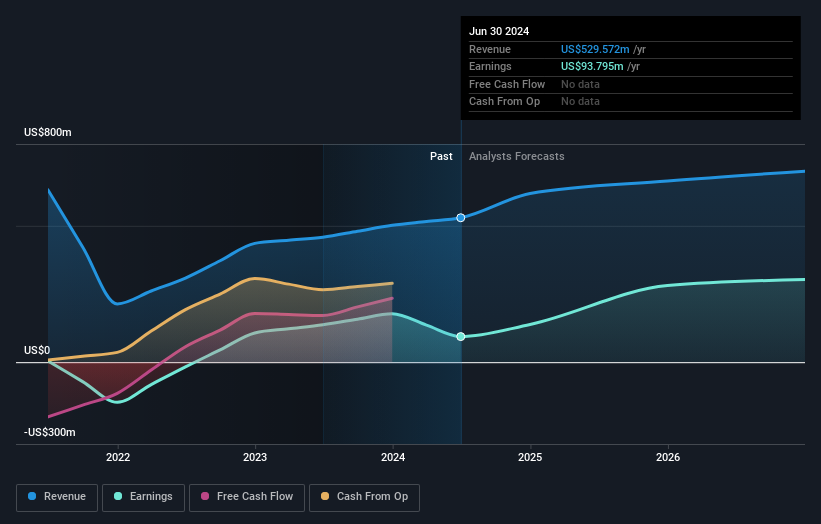Image resolution: width=821 pixels, height=524 pixels.
Task: Toggle the Free Cash Flow legend series
Action: tap(247, 497)
